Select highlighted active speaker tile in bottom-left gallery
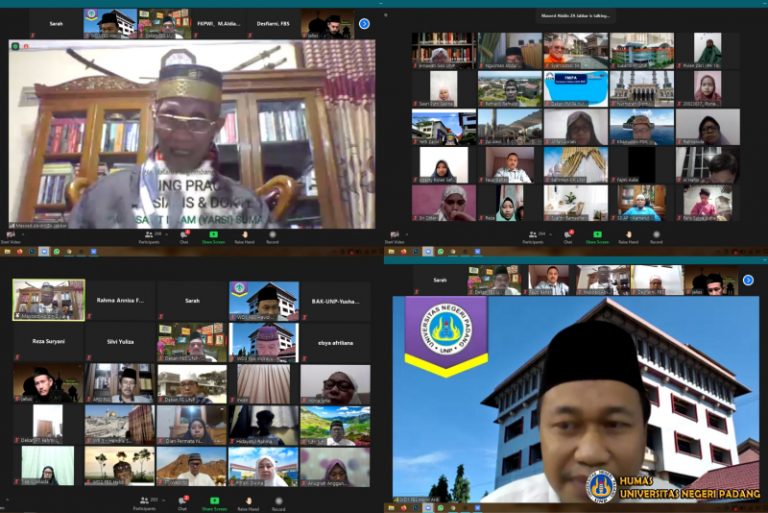Screen dimensions: 768x513 click(48, 300)
